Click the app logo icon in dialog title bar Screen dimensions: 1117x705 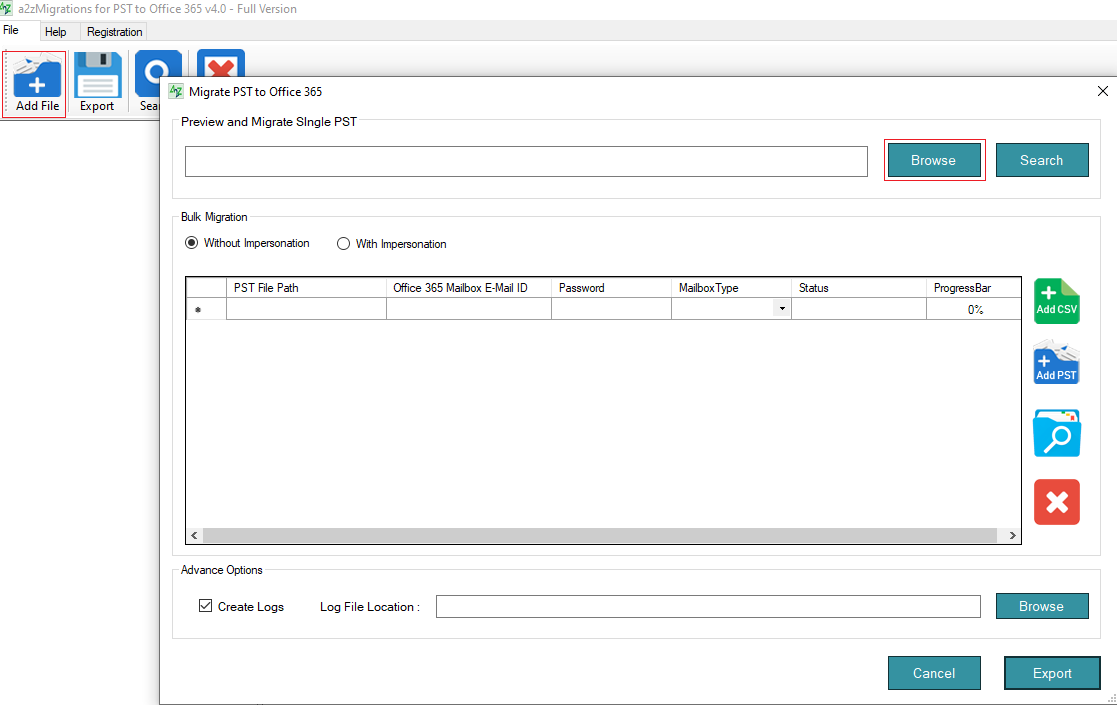pos(176,91)
